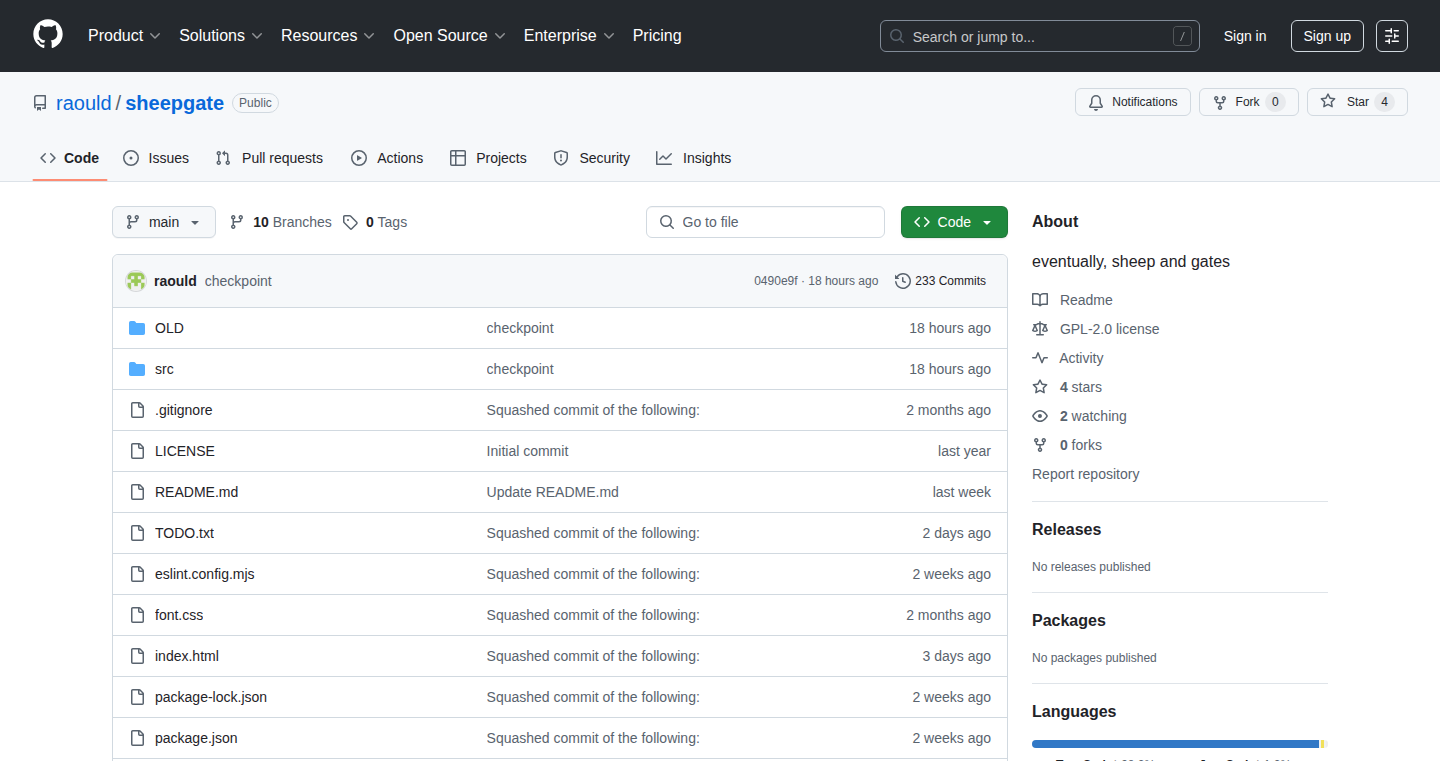The width and height of the screenshot is (1440, 761).
Task: Click the star icon in Star button
Action: [1328, 101]
